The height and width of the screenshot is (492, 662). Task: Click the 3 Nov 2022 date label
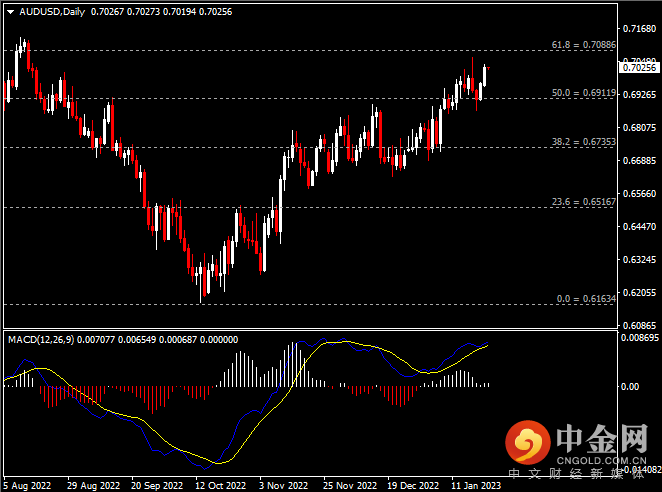[283, 486]
